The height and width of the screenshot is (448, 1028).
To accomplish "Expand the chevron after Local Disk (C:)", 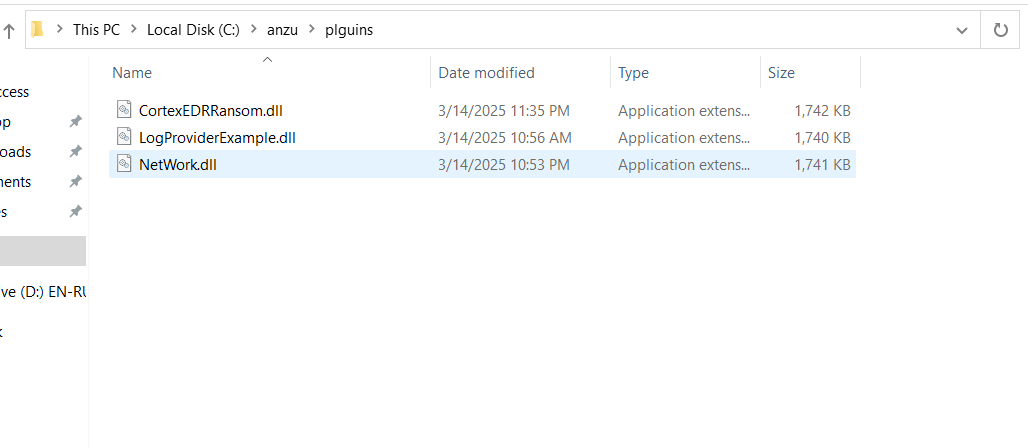I will coord(254,30).
